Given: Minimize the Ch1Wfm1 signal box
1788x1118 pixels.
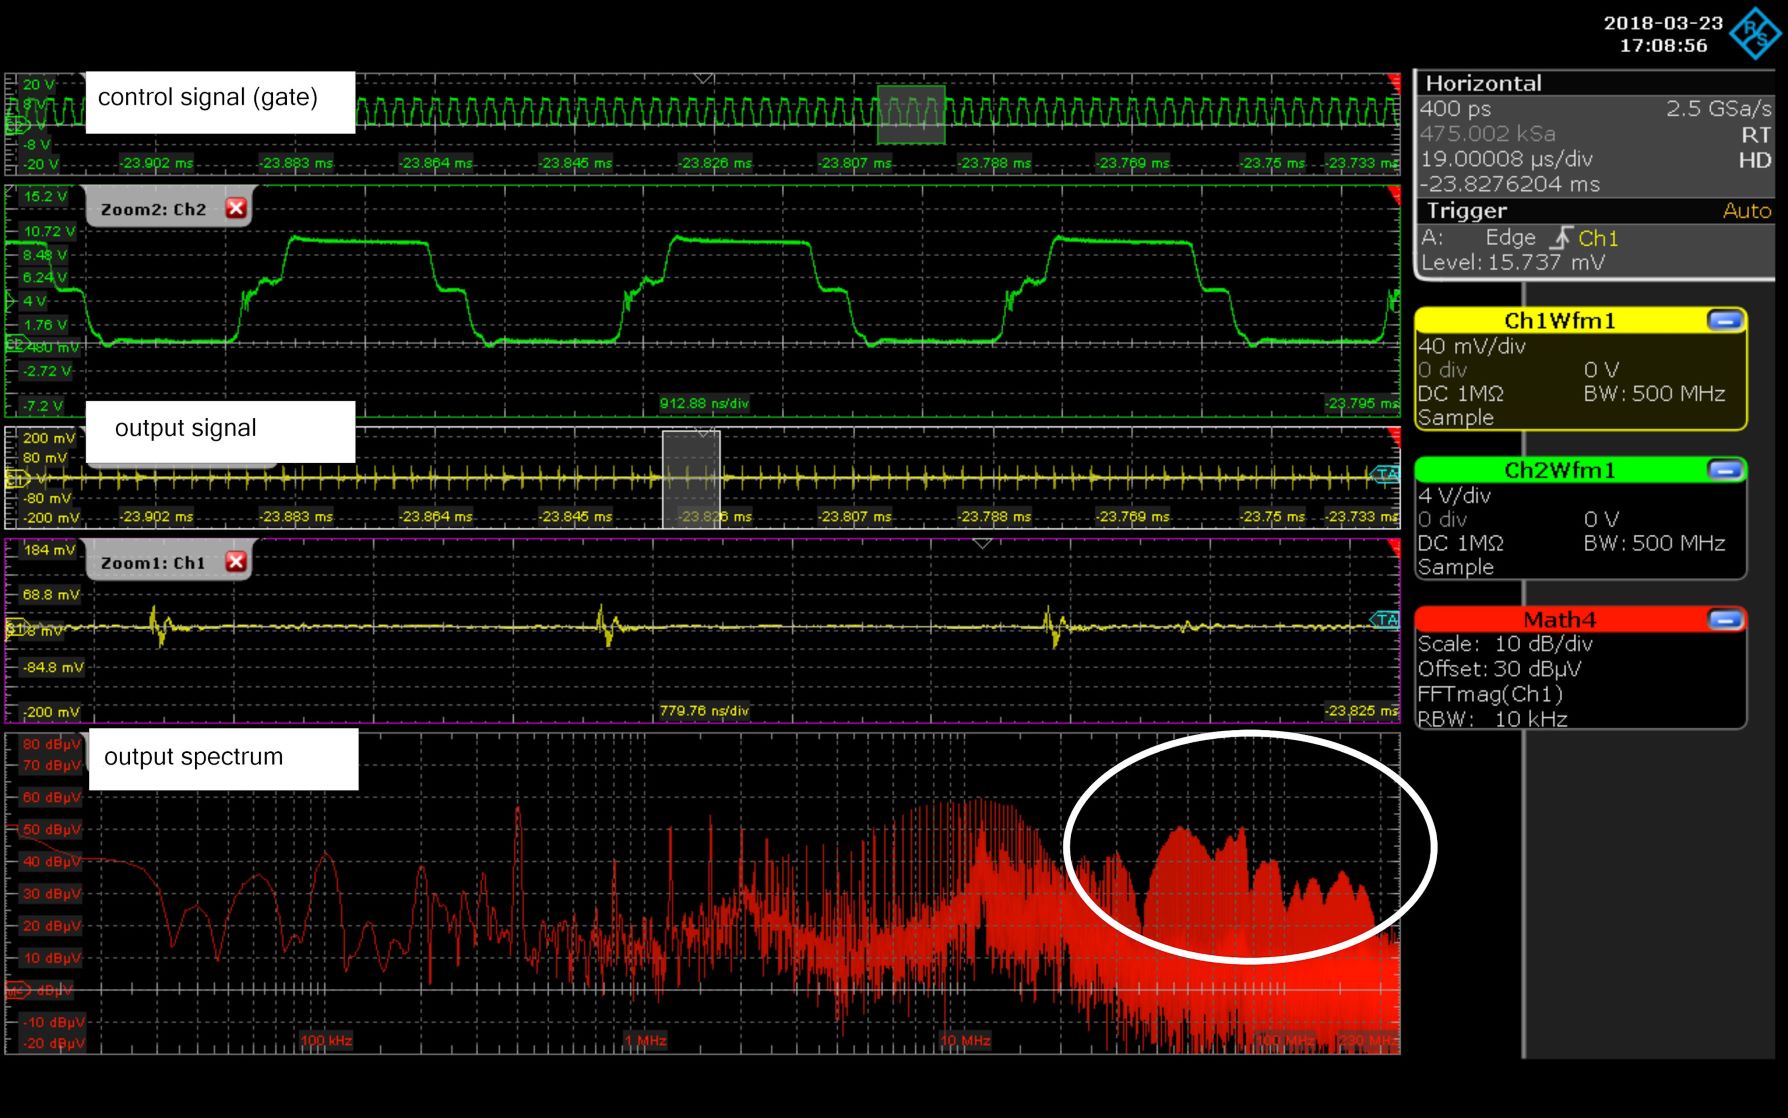Looking at the screenshot, I should point(1725,321).
